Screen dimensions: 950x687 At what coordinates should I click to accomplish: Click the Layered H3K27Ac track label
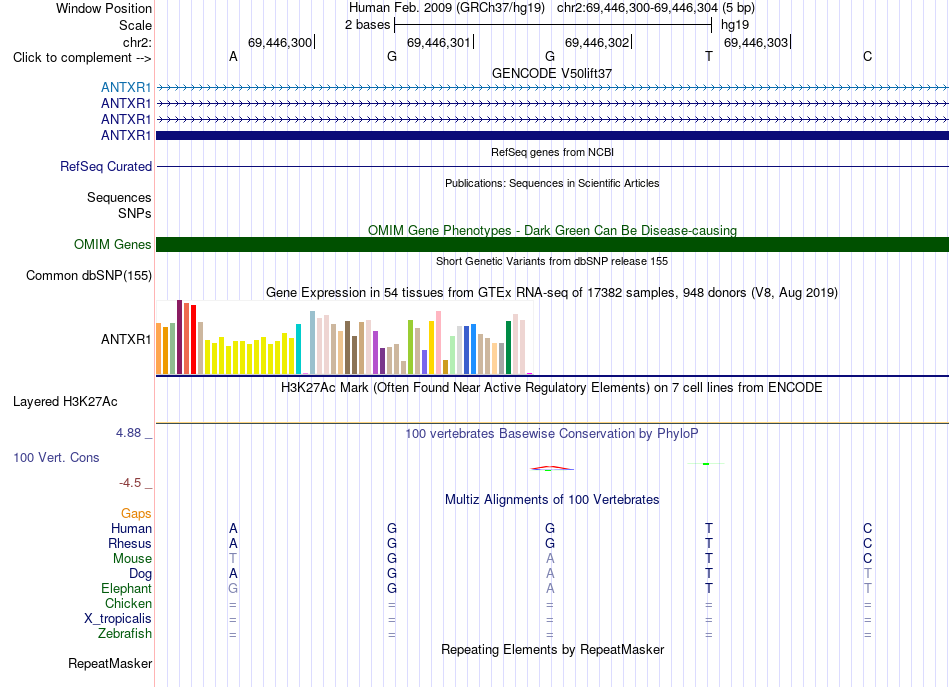pyautogui.click(x=65, y=402)
